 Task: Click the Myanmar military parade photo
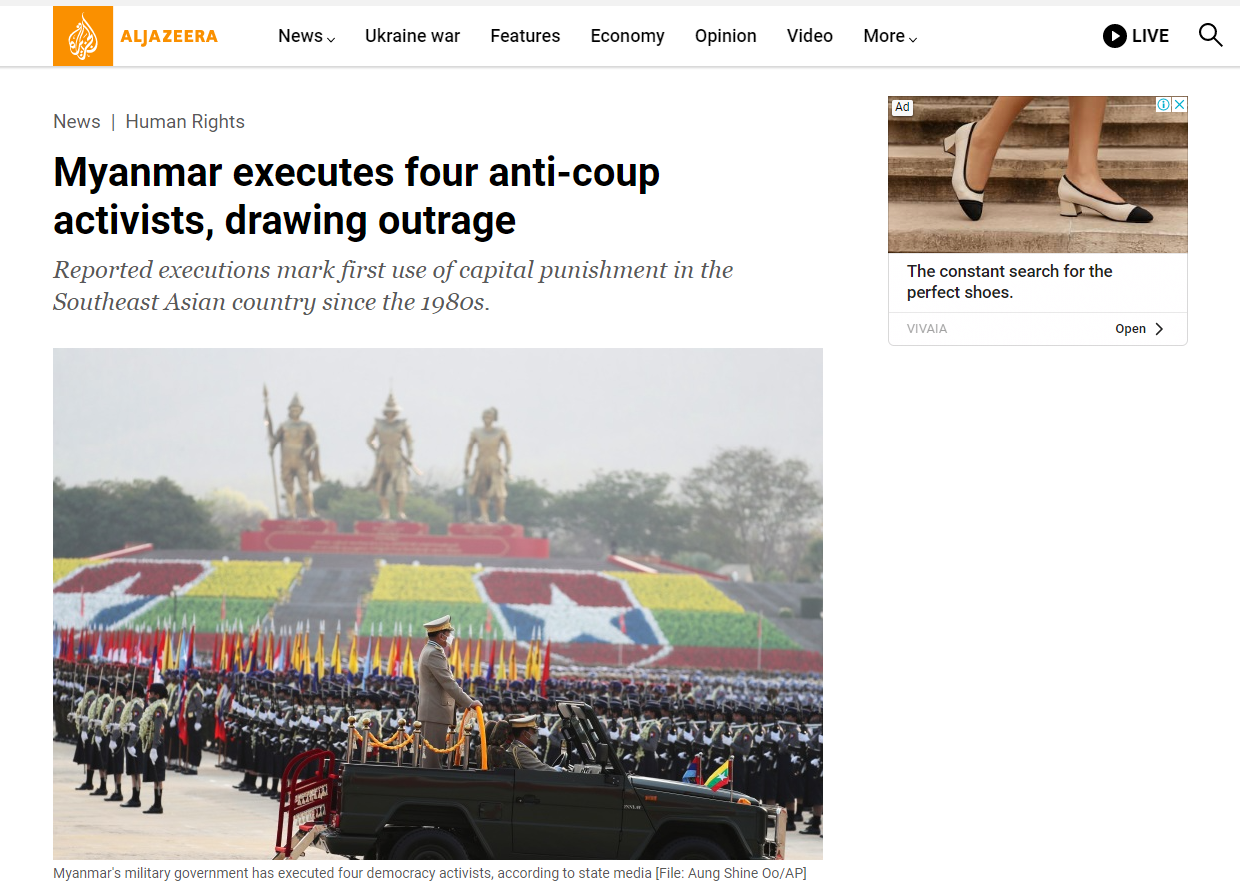click(x=438, y=604)
